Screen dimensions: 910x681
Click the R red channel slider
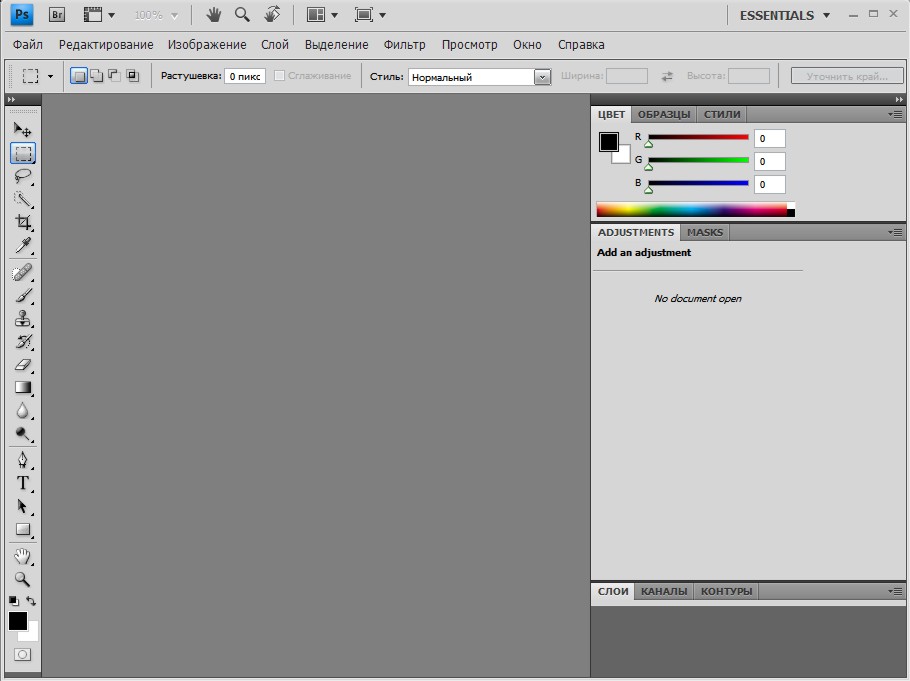[x=698, y=138]
